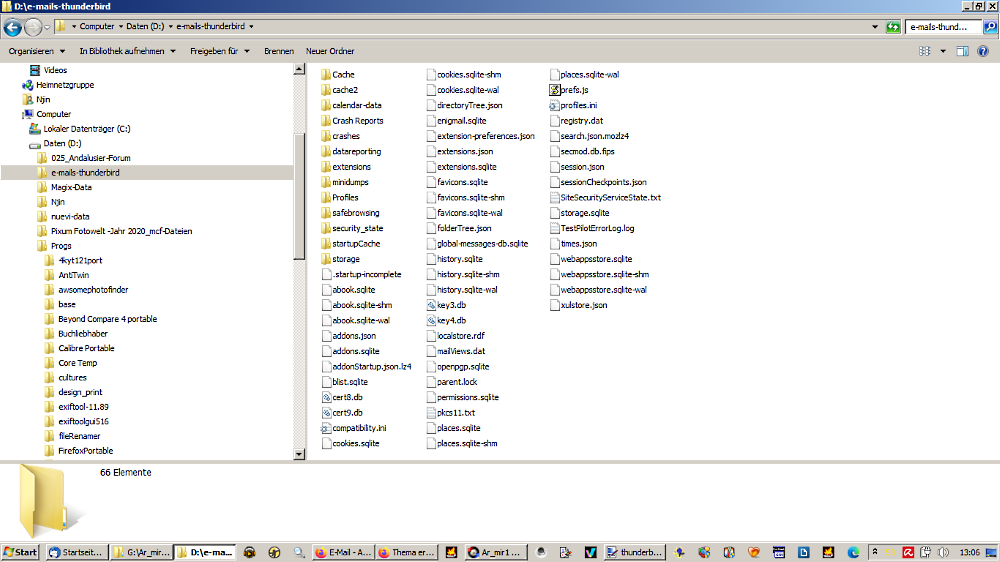Image resolution: width=1000 pixels, height=562 pixels.
Task: Open the Freigeben für dropdown
Action: coord(219,51)
